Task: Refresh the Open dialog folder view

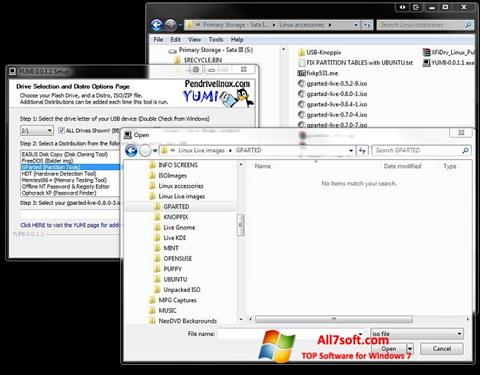Action: 362,151
